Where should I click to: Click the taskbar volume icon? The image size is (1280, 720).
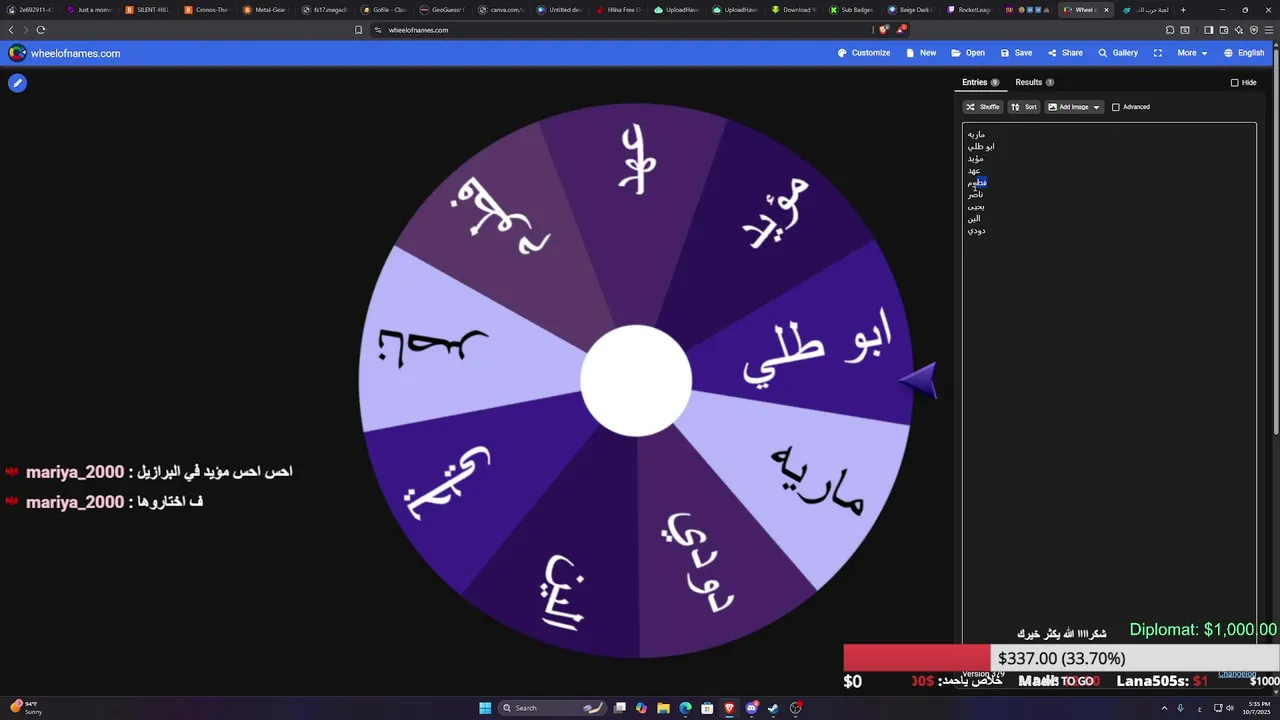click(1230, 708)
